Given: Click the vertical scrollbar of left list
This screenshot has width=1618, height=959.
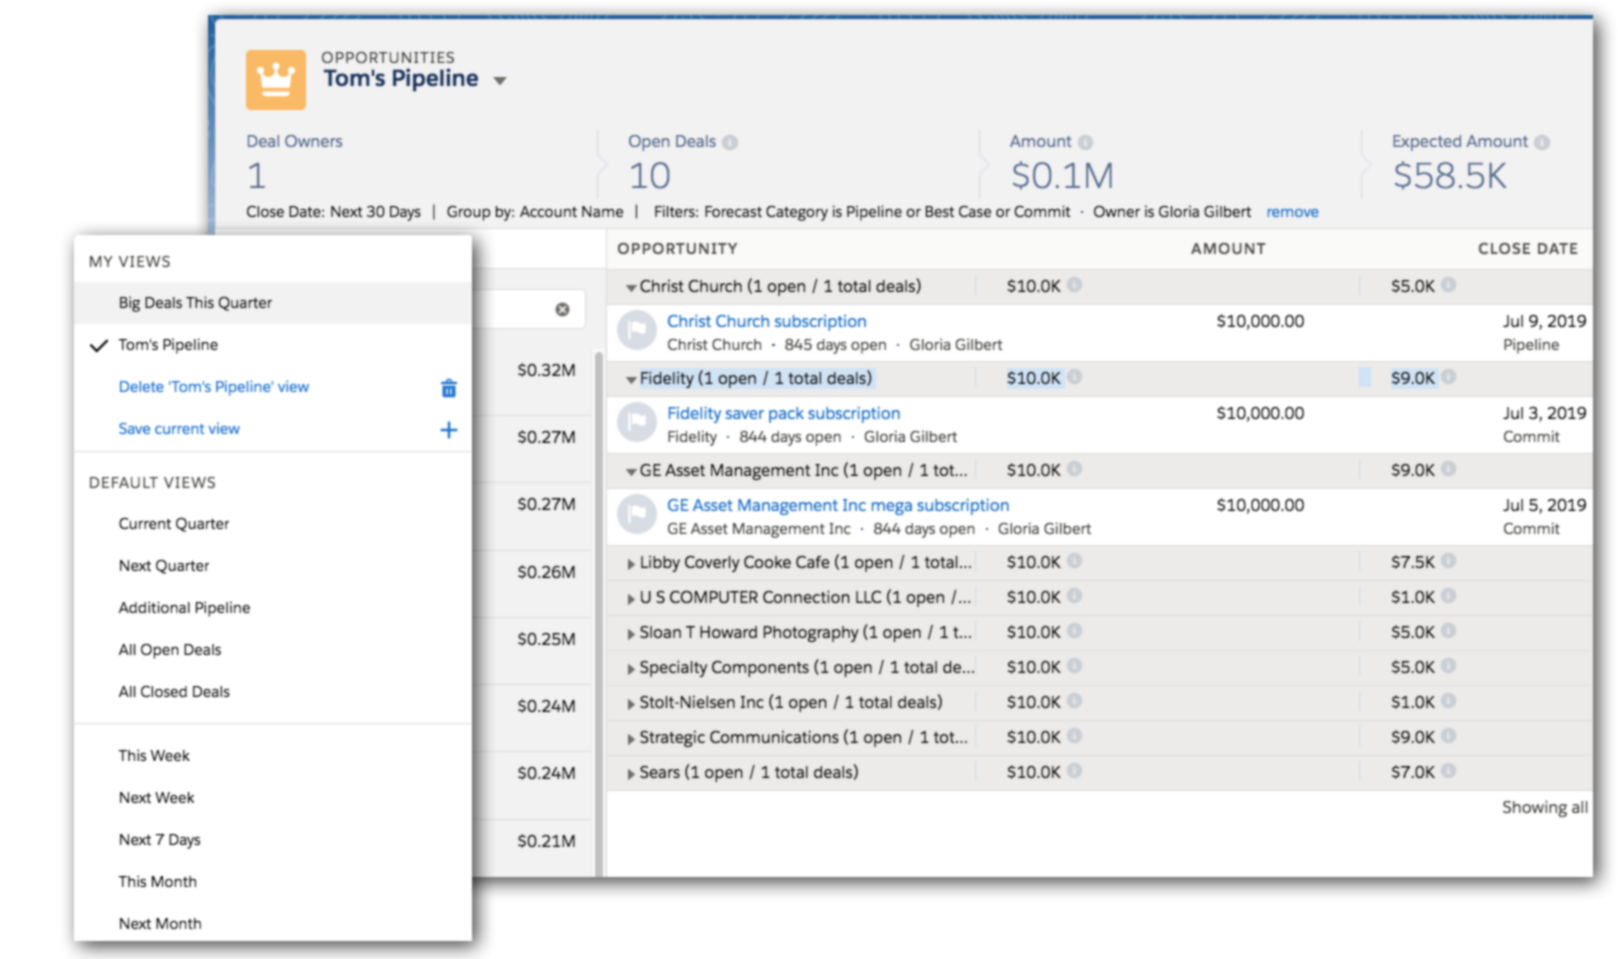Looking at the screenshot, I should (599, 613).
